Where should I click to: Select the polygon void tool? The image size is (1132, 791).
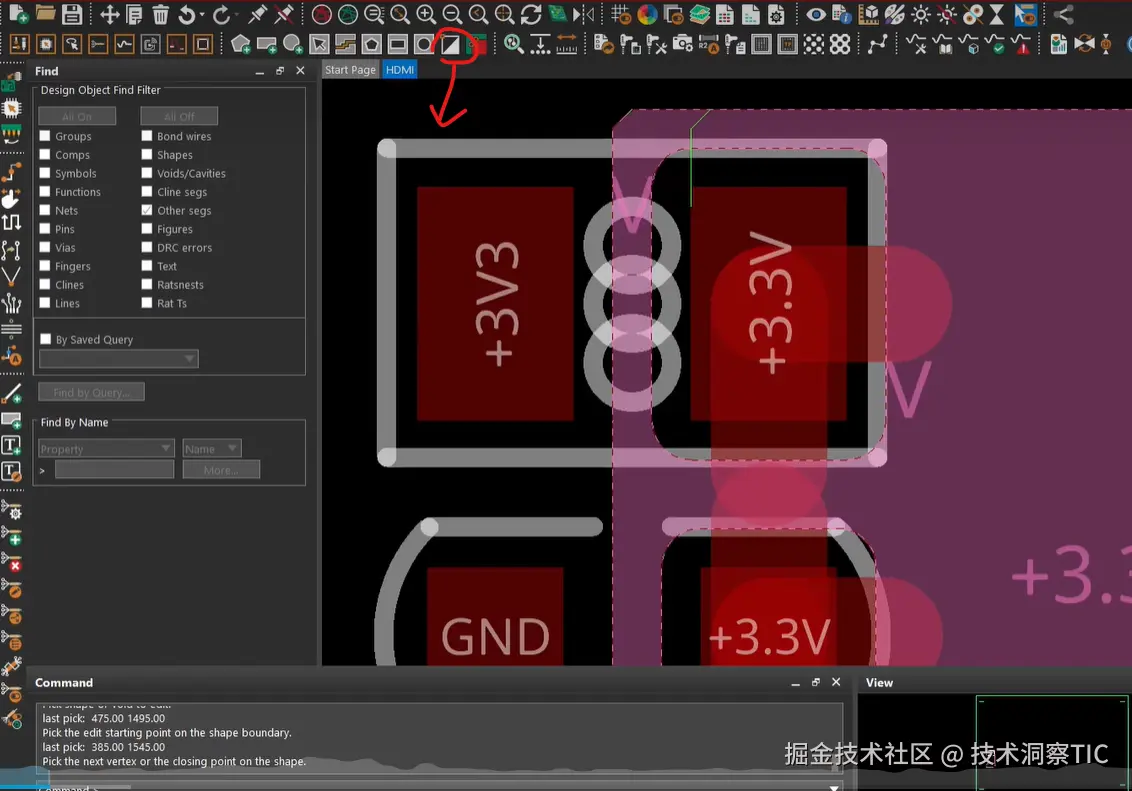click(x=371, y=45)
